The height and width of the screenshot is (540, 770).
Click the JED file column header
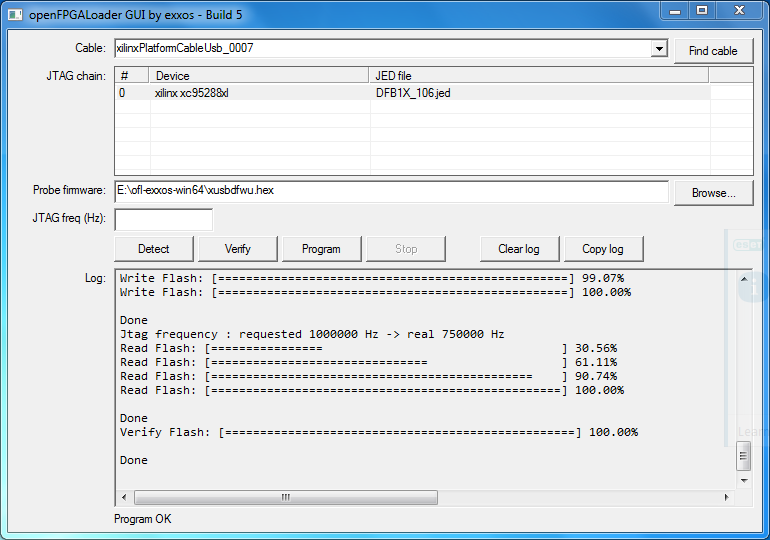[x=539, y=76]
